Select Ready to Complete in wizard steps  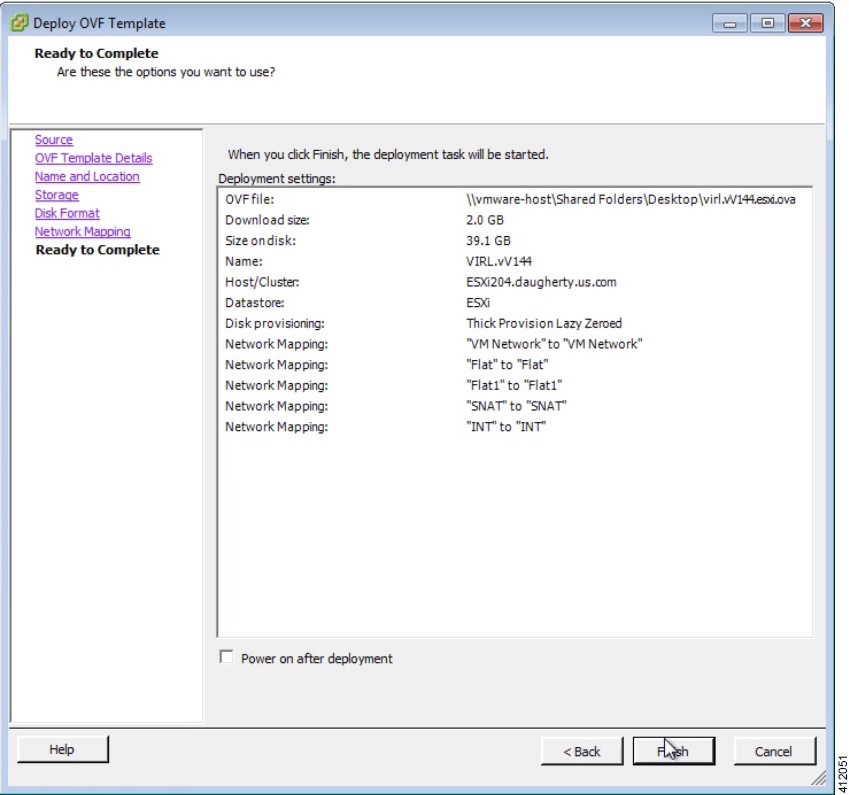tap(97, 250)
